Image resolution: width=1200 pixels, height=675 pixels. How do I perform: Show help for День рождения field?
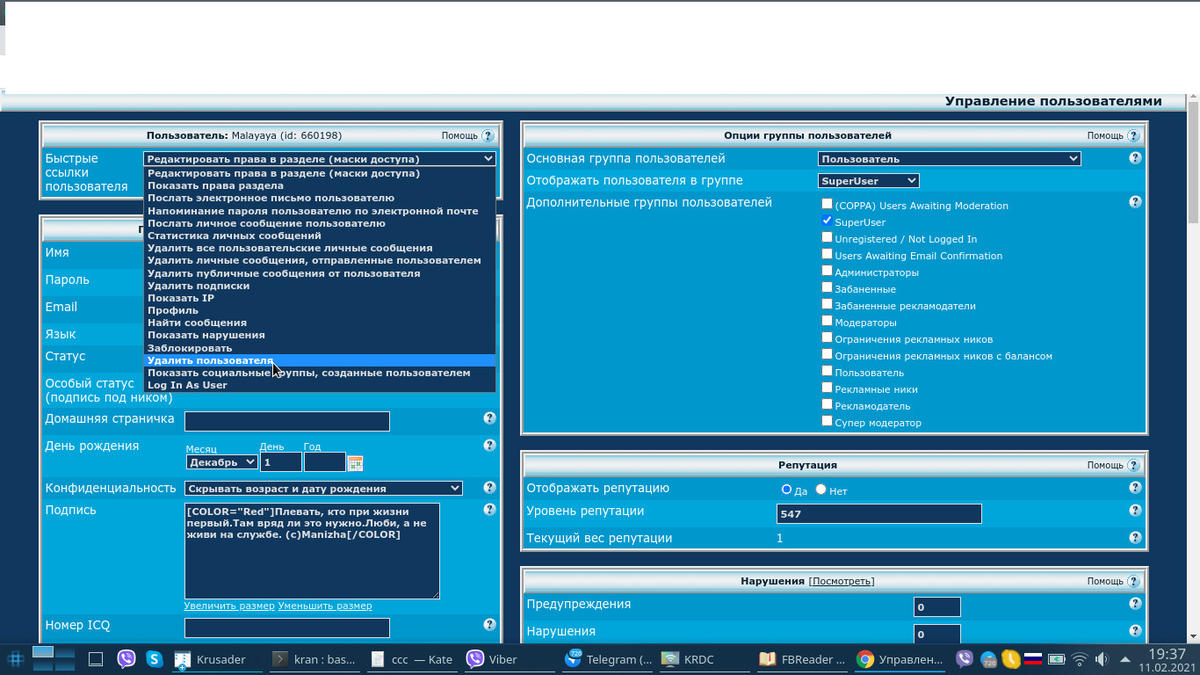[x=490, y=446]
